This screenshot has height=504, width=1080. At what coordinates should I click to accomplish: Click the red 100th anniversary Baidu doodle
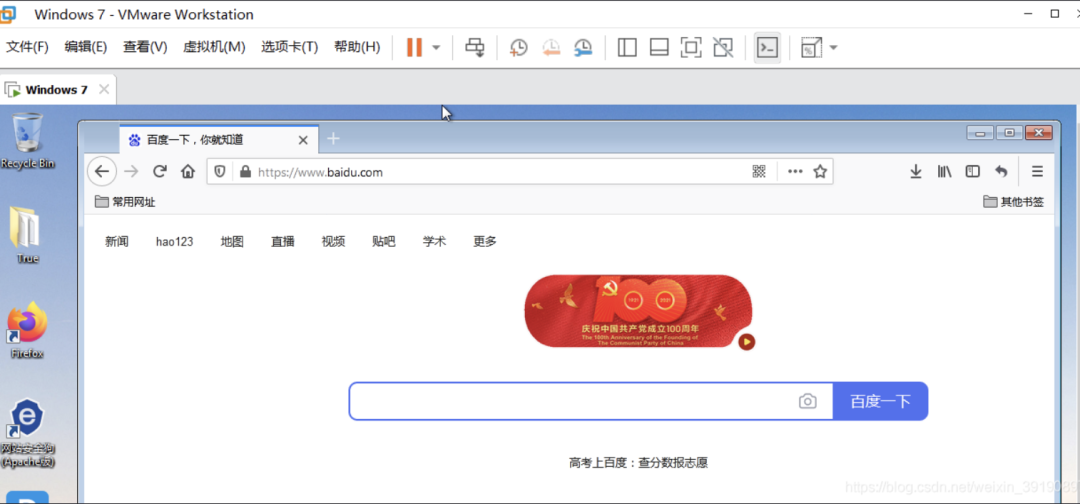click(x=638, y=311)
